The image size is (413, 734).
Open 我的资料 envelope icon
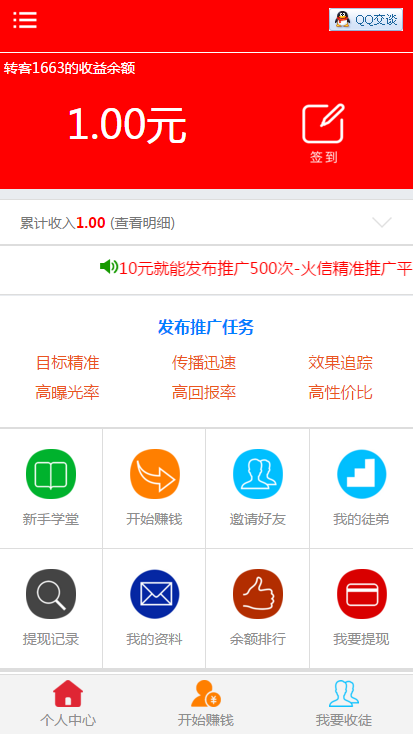[x=155, y=594]
